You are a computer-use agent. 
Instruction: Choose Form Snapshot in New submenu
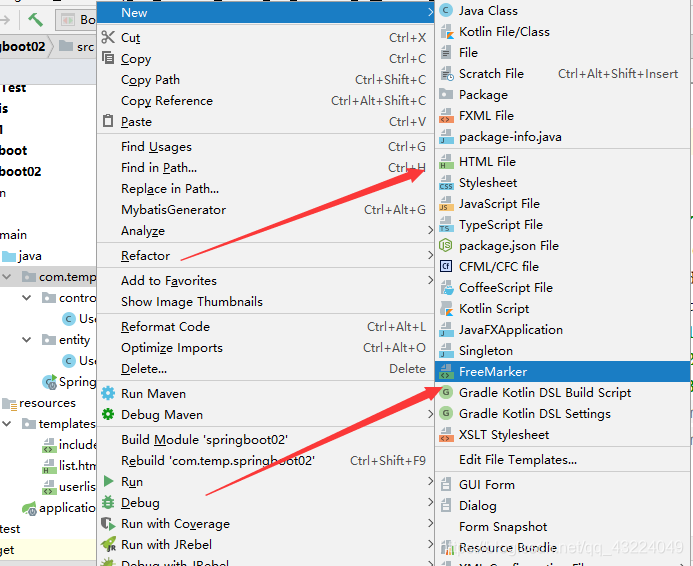tap(562, 527)
